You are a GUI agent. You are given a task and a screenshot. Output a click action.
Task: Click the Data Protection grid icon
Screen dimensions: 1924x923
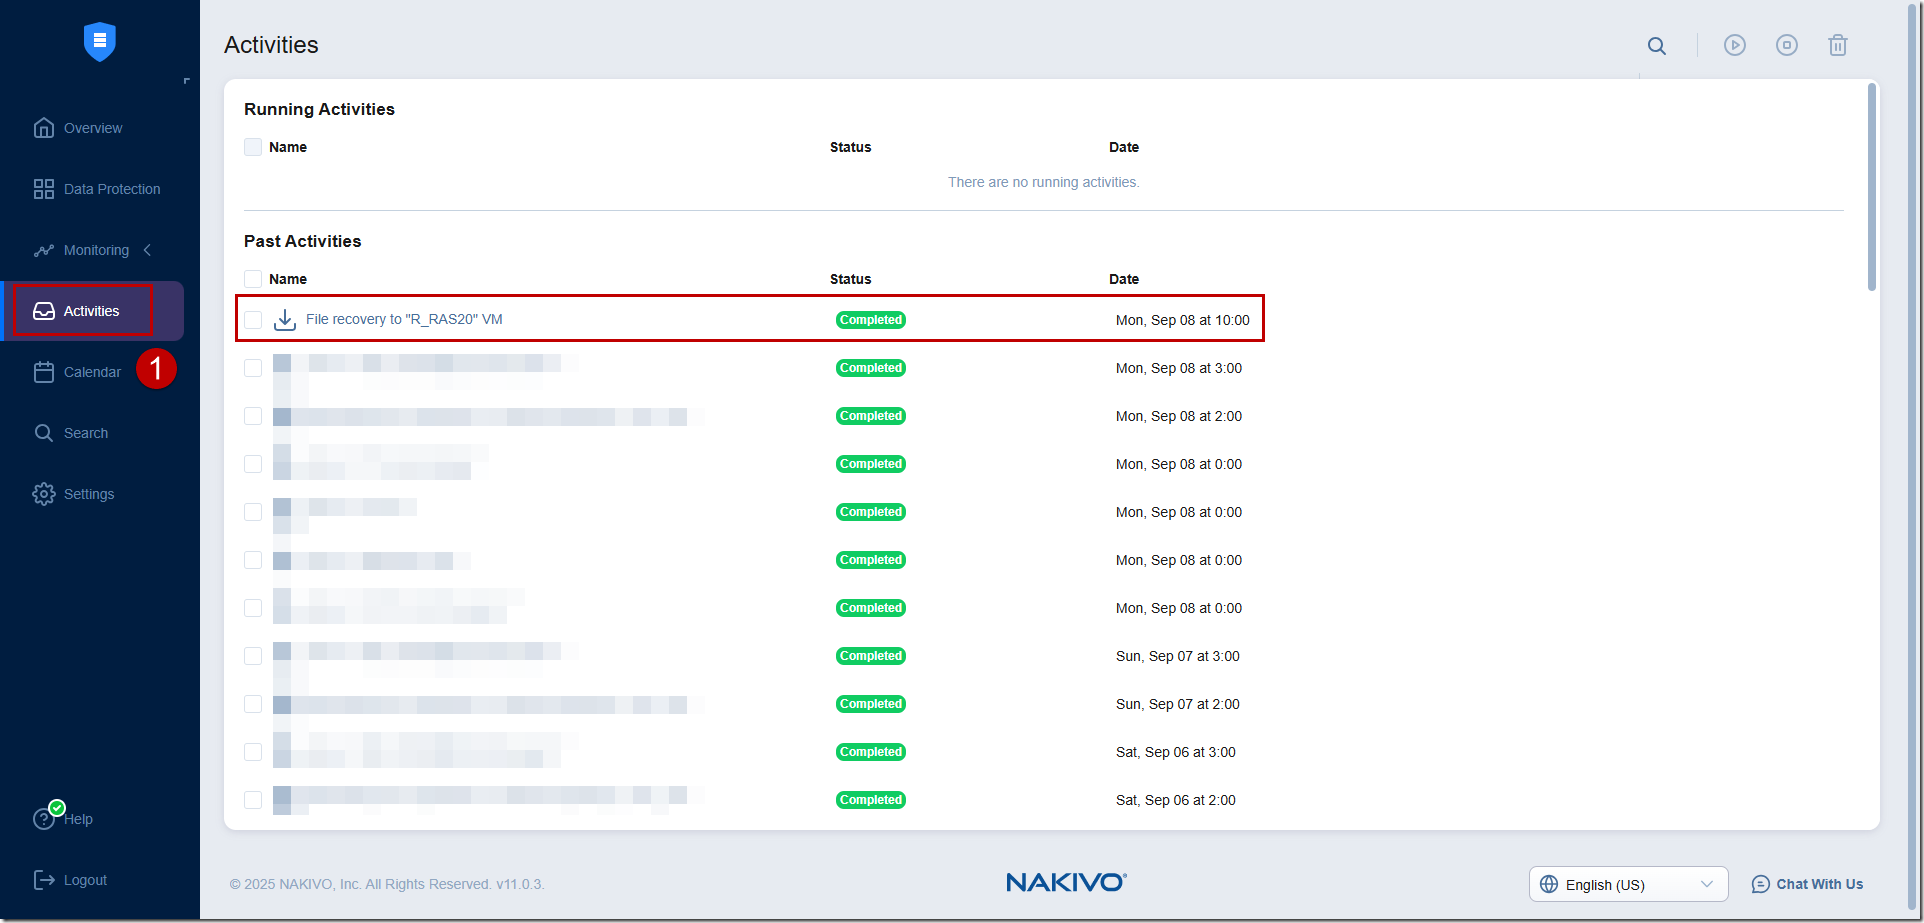click(43, 189)
